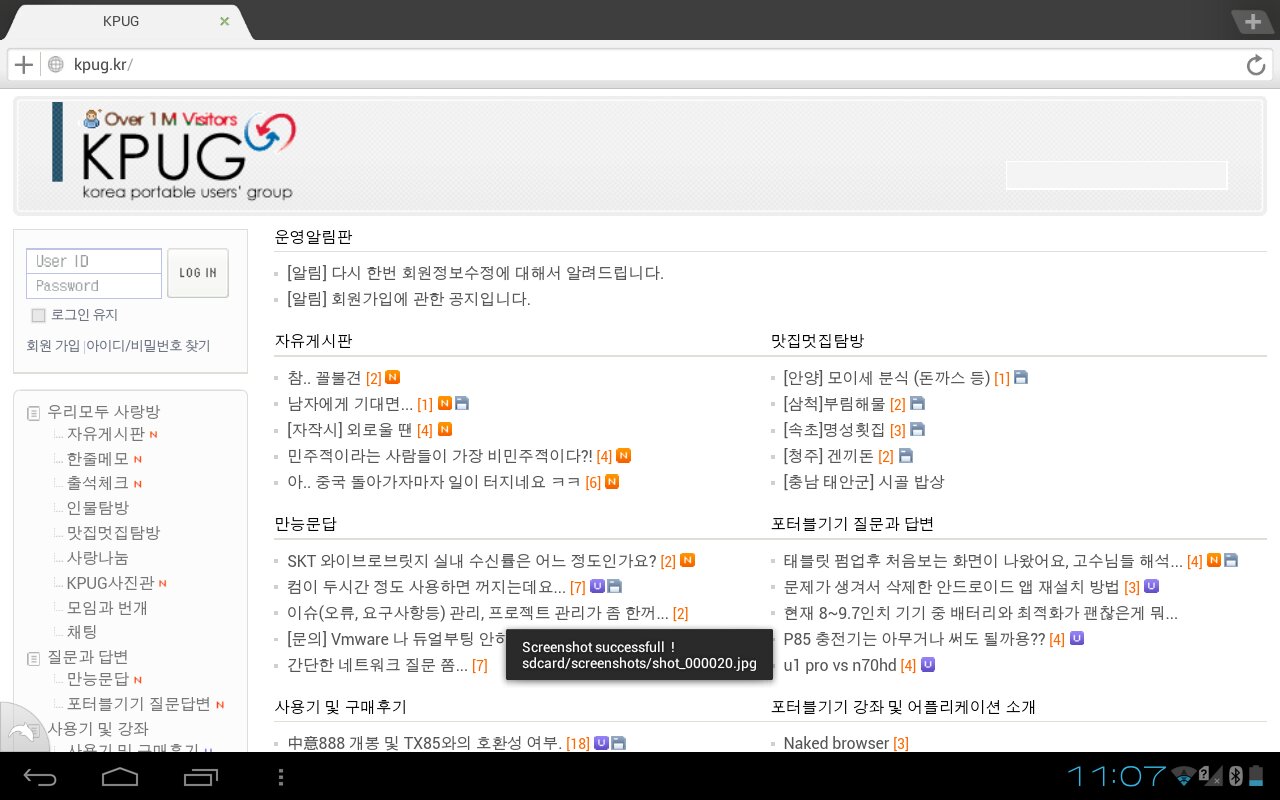Click disk icon next to 남자에게 기대면

tap(462, 403)
